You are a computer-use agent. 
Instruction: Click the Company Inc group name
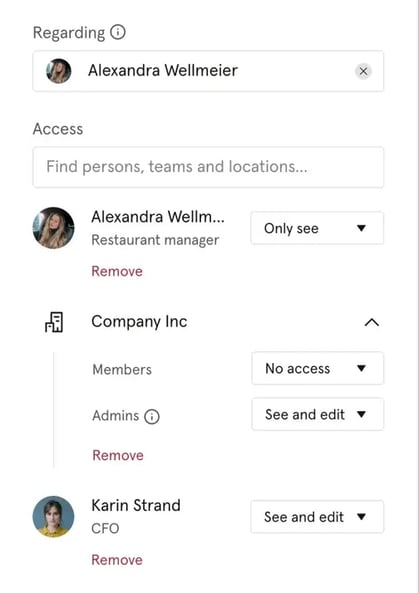(139, 322)
